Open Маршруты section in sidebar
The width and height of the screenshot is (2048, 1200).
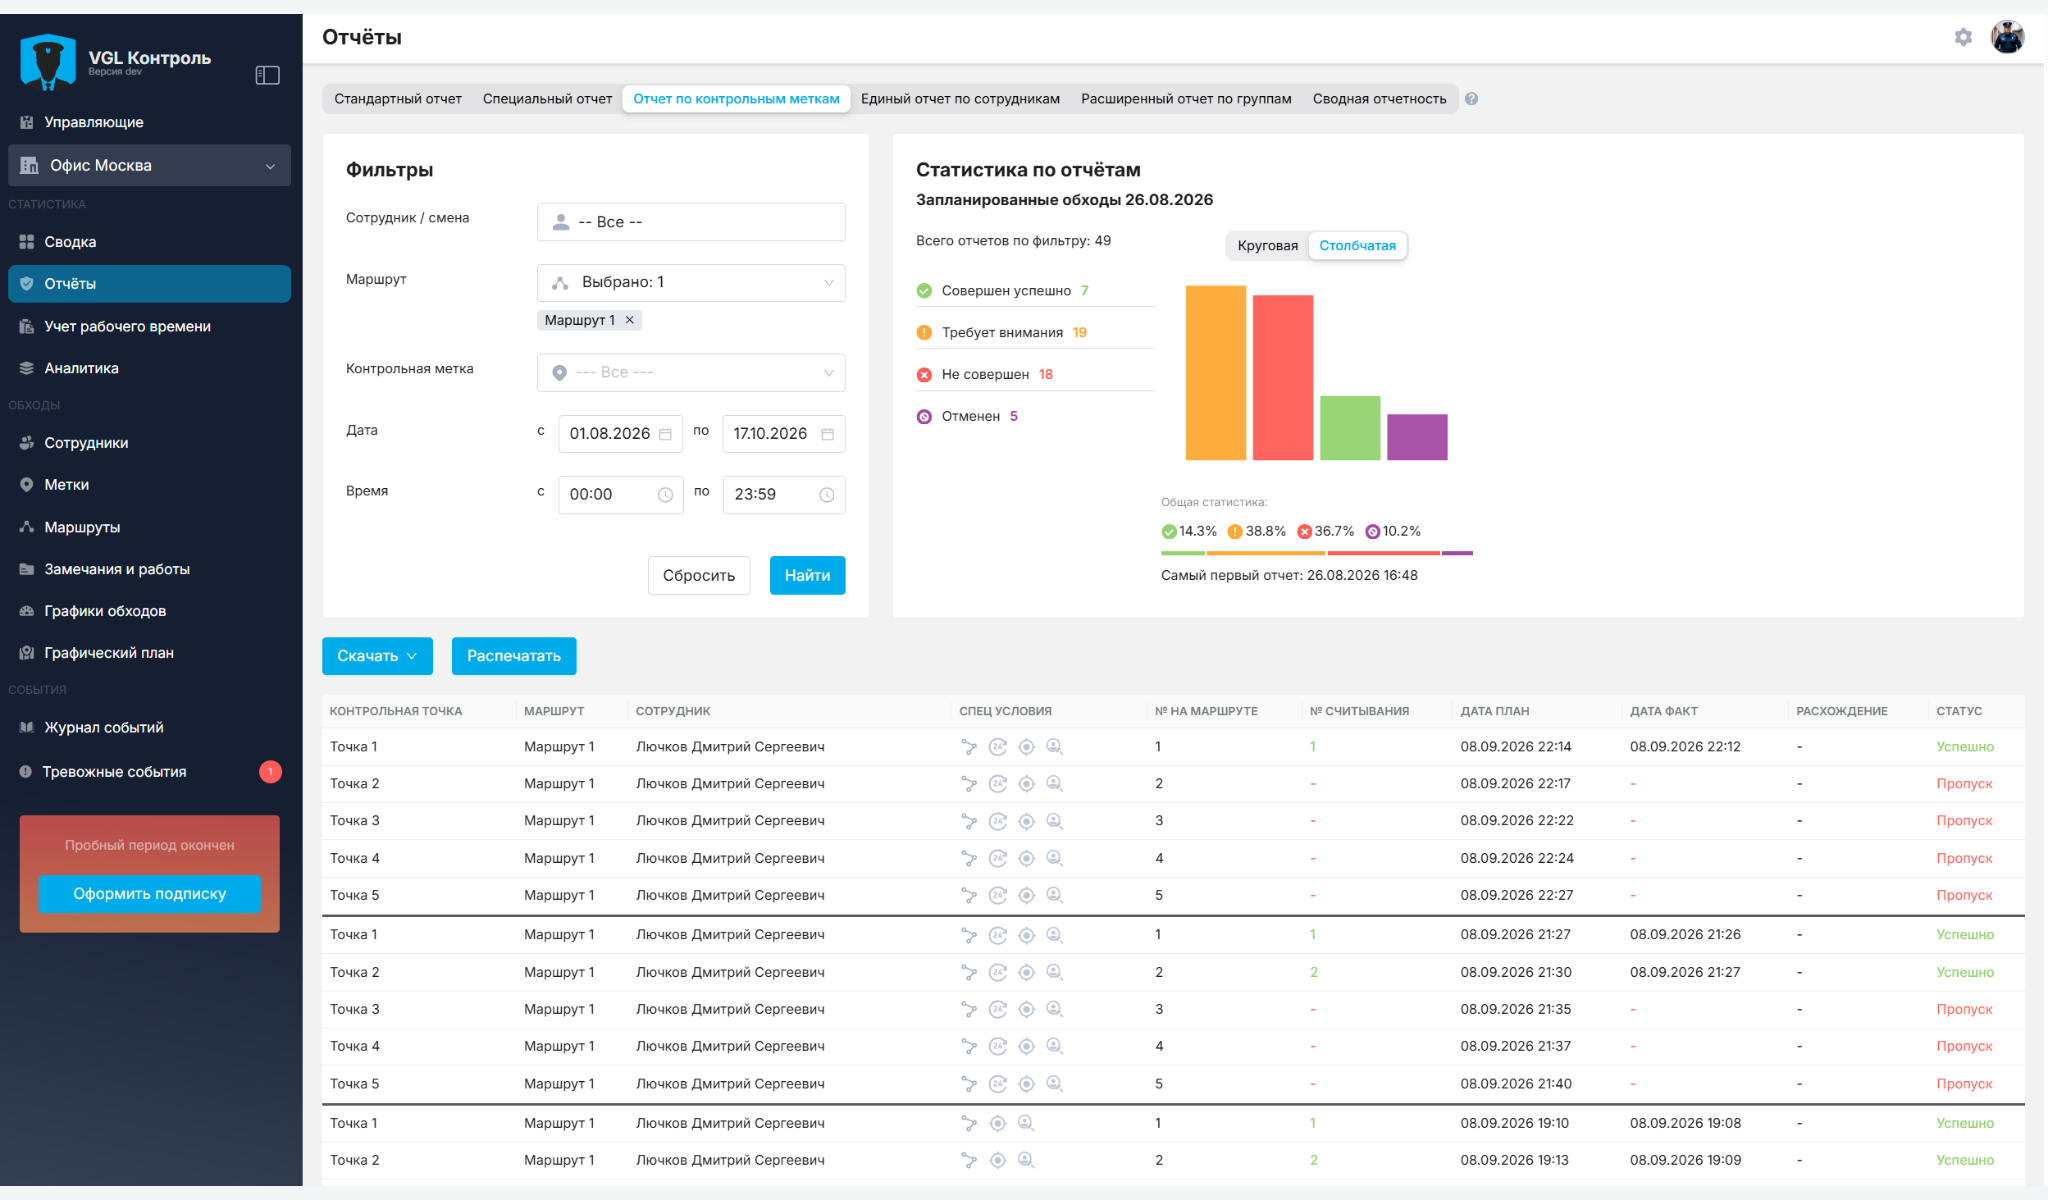(149, 527)
